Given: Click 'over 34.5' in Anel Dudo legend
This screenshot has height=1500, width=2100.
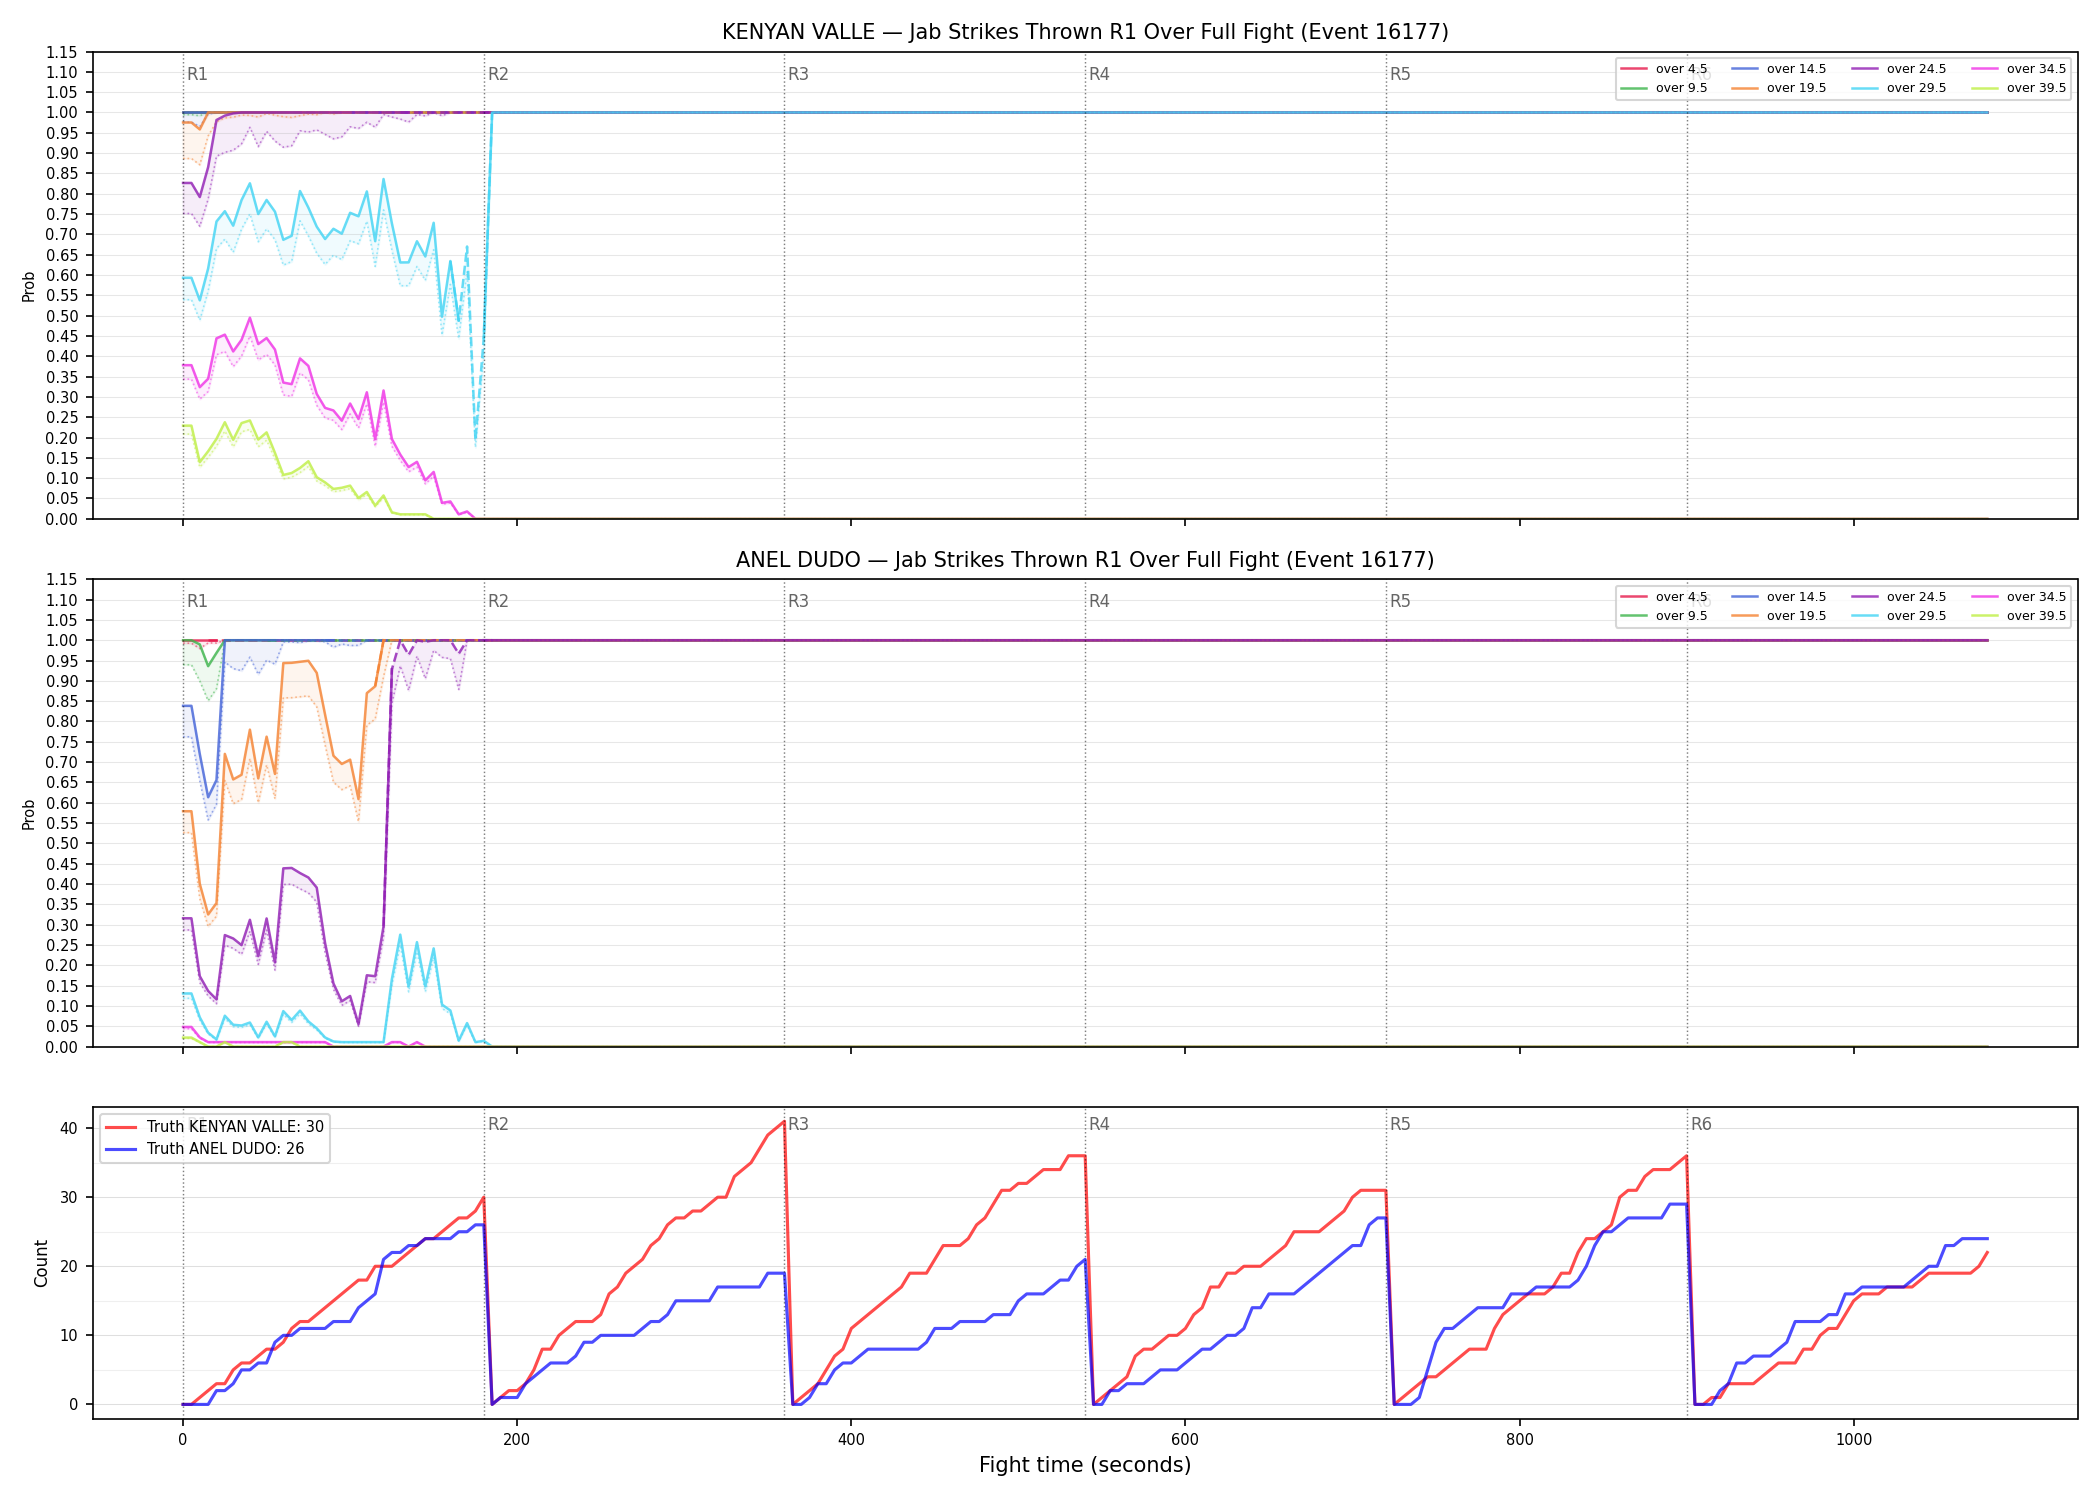Looking at the screenshot, I should [x=2018, y=597].
